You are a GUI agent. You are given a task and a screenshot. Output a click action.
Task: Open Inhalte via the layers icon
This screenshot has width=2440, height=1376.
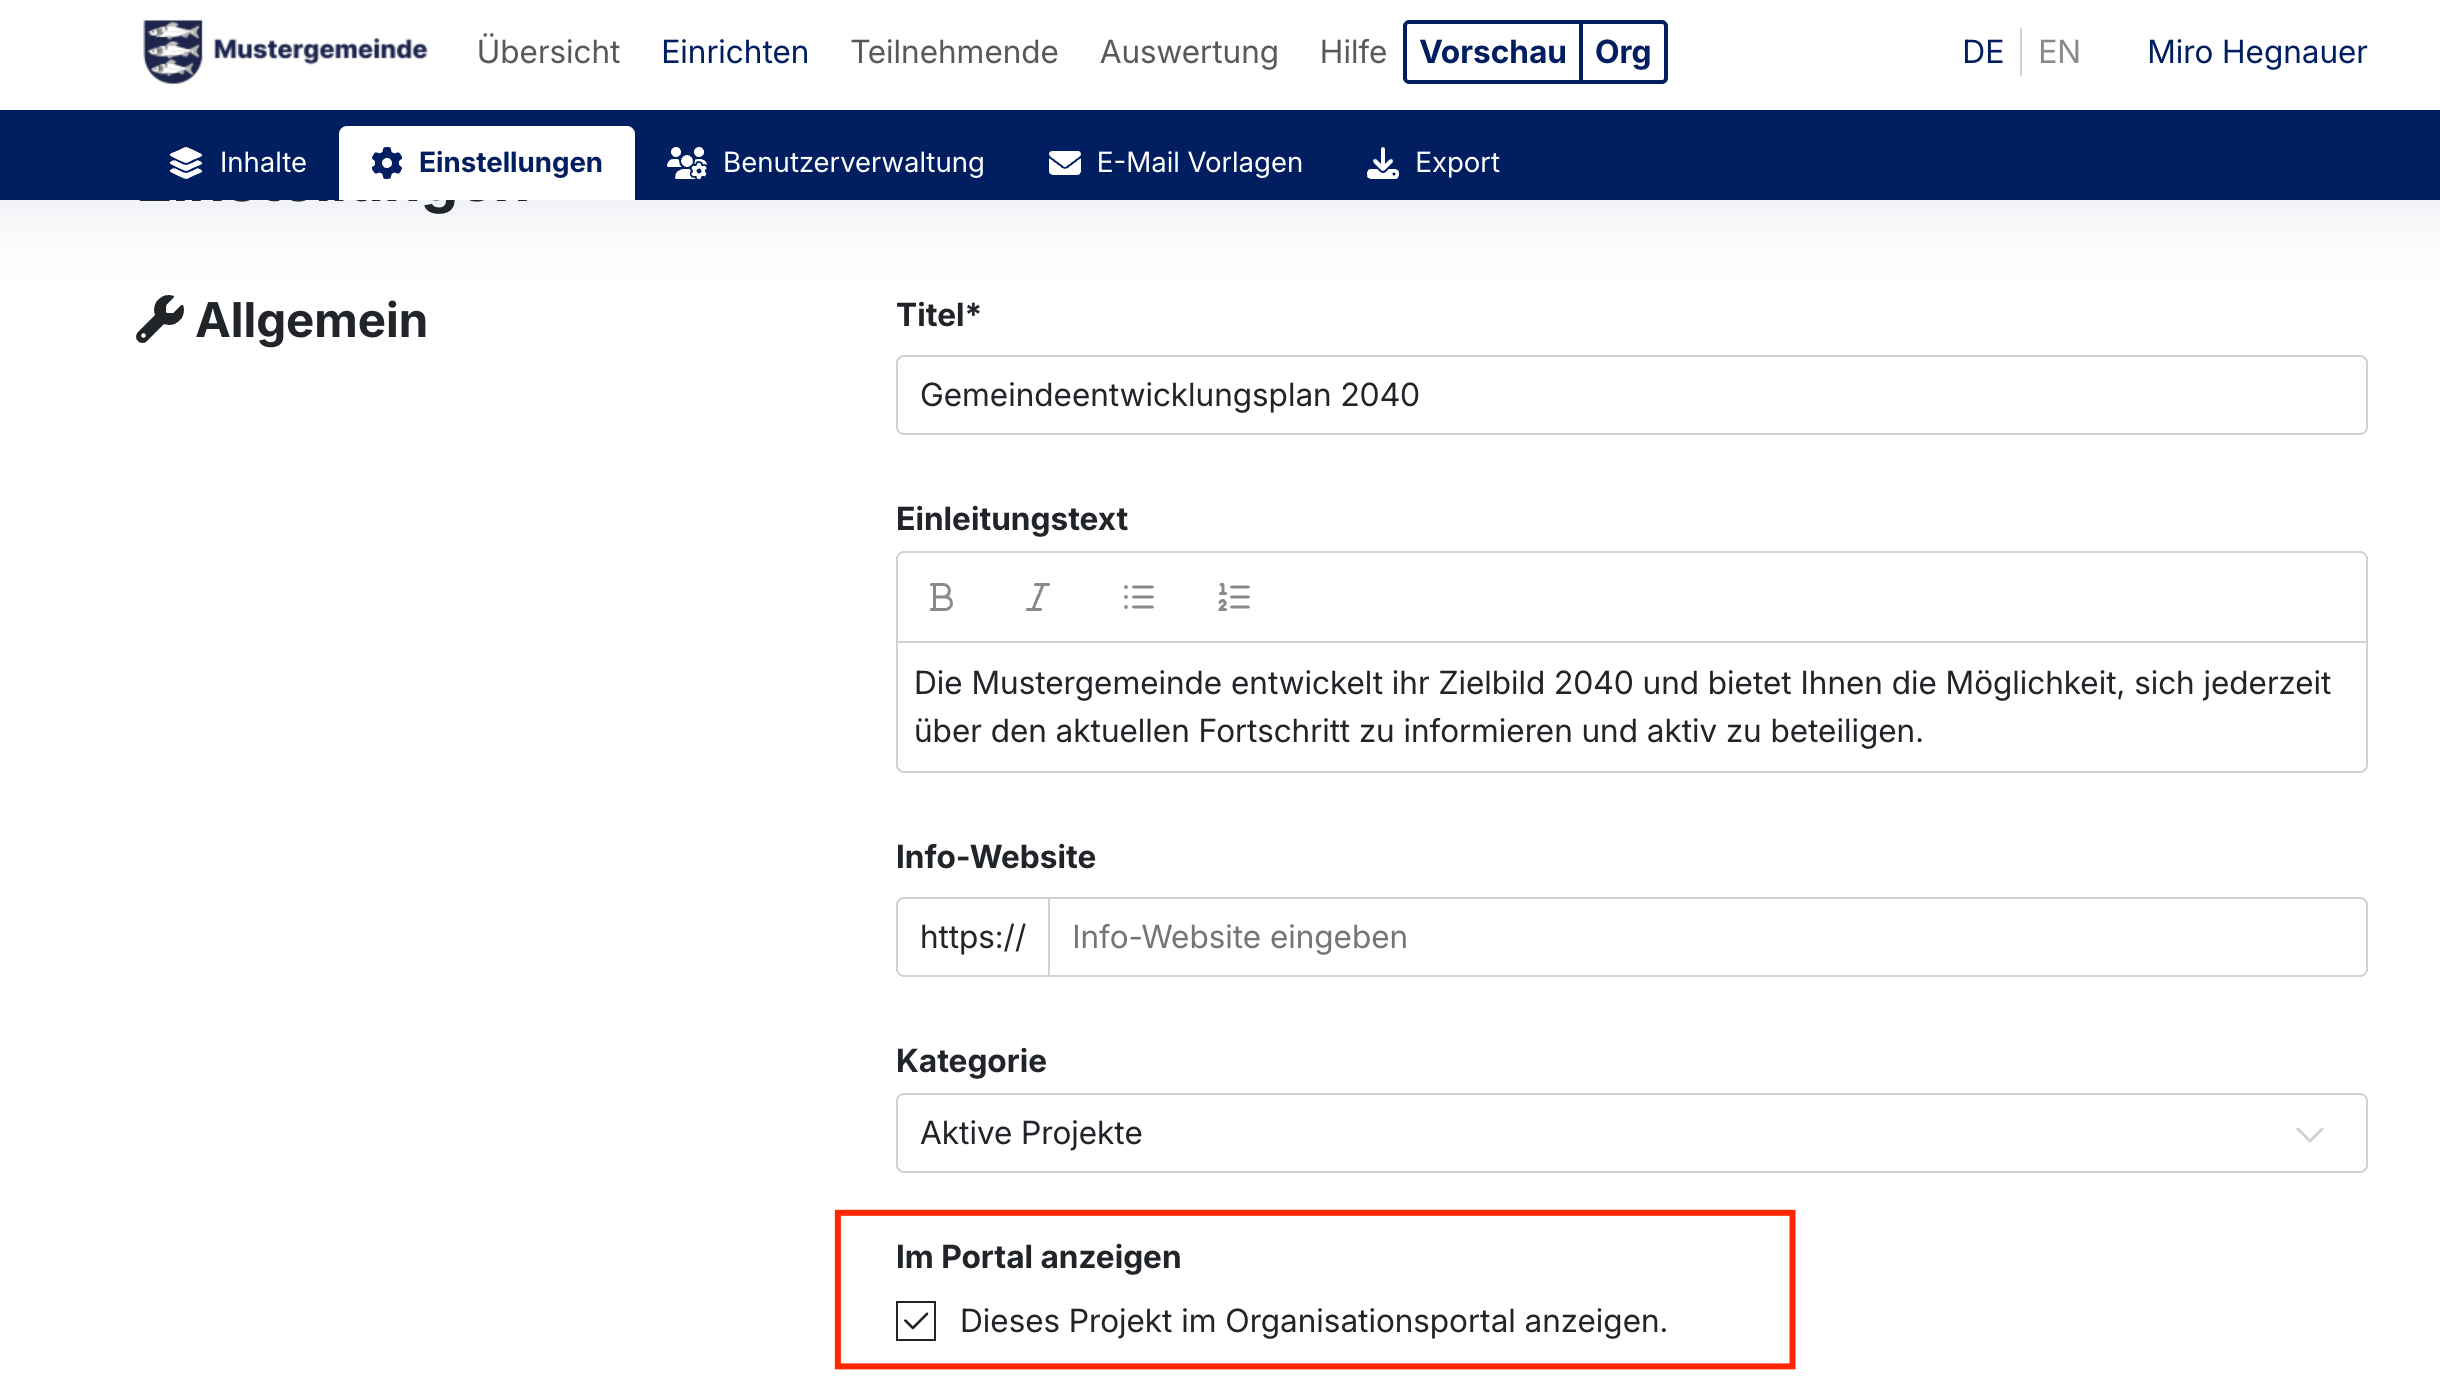[186, 163]
